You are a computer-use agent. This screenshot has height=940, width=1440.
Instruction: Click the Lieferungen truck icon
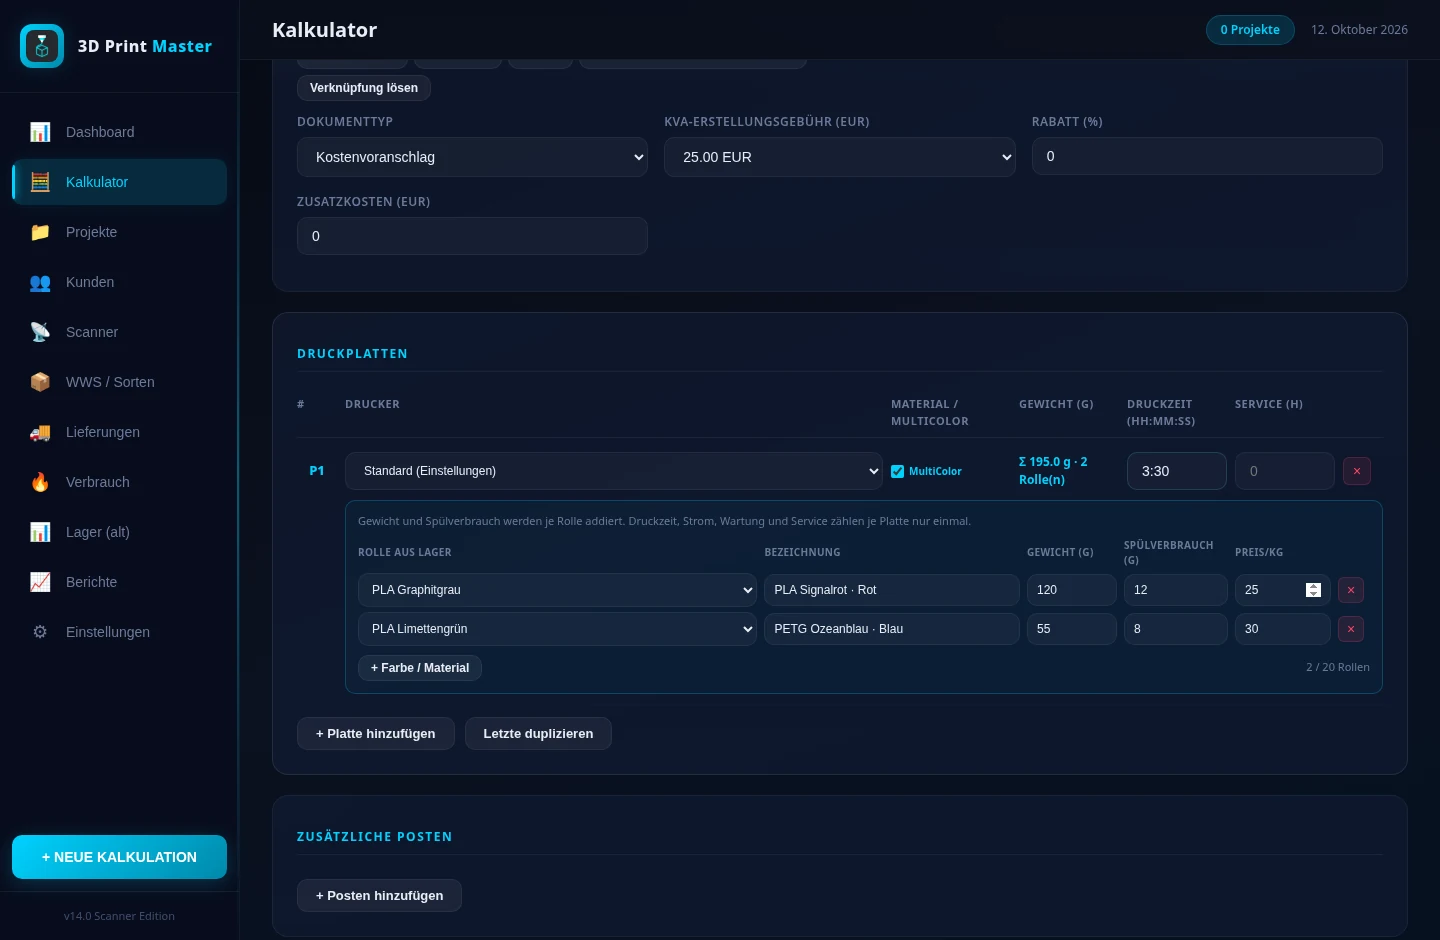point(40,432)
